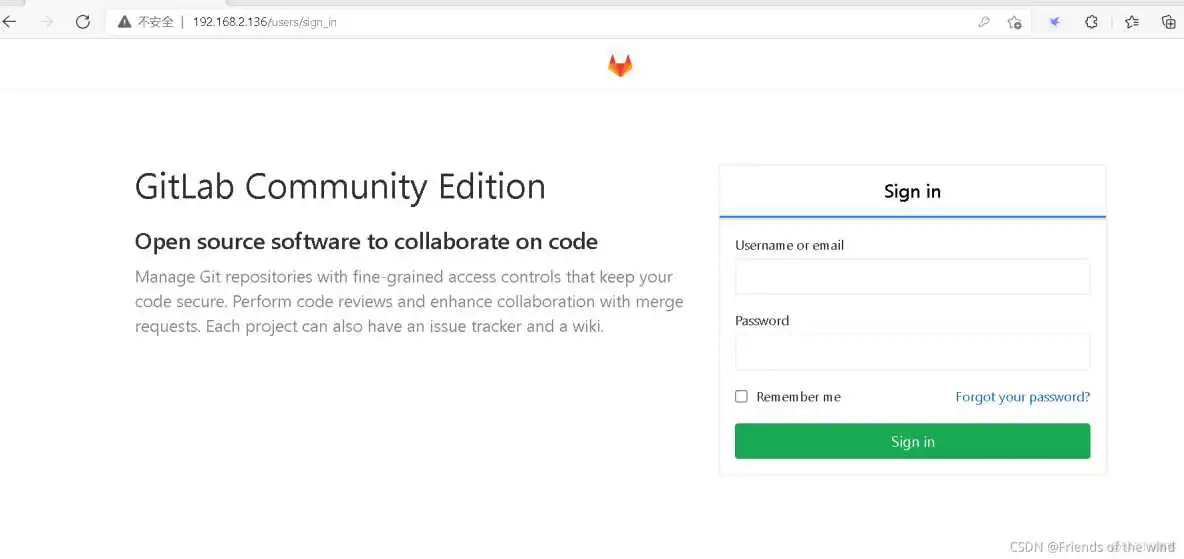Enable the Remember me checkbox

click(741, 396)
